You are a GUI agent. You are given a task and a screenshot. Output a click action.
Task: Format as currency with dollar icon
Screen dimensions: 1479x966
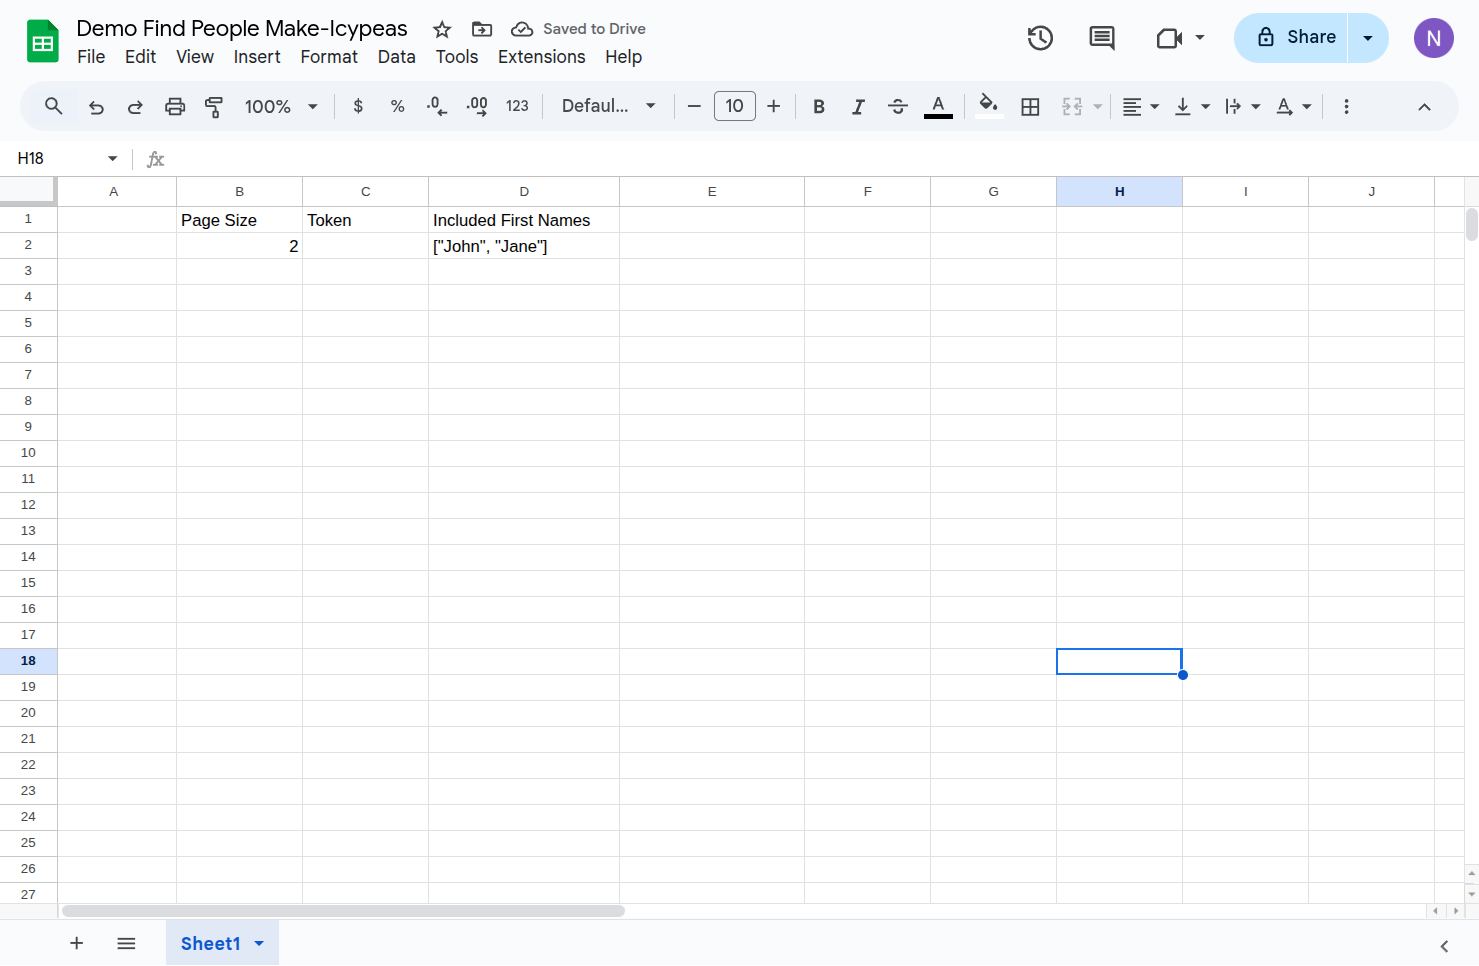click(x=358, y=106)
